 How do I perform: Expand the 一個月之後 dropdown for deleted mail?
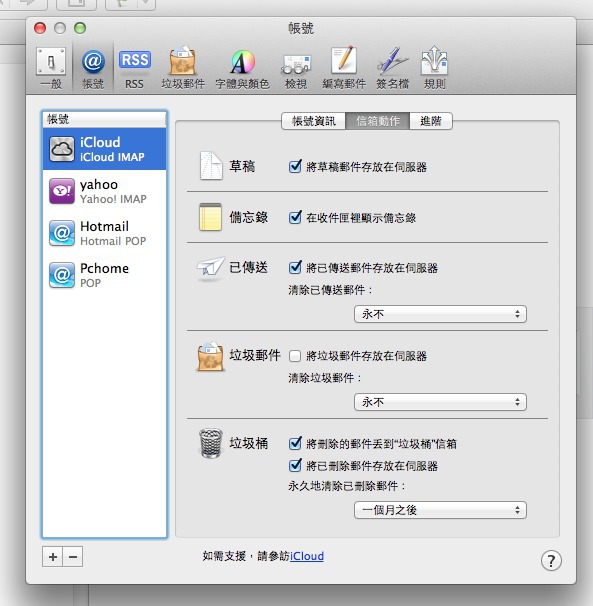click(x=440, y=510)
